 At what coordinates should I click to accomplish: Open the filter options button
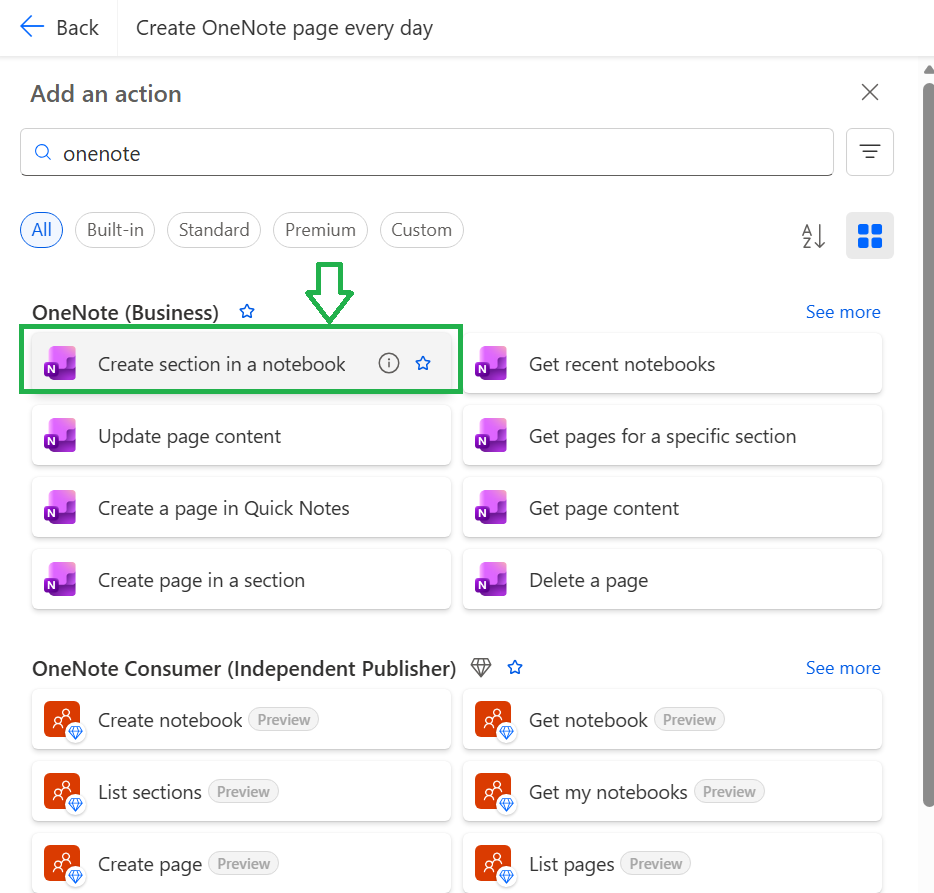870,152
